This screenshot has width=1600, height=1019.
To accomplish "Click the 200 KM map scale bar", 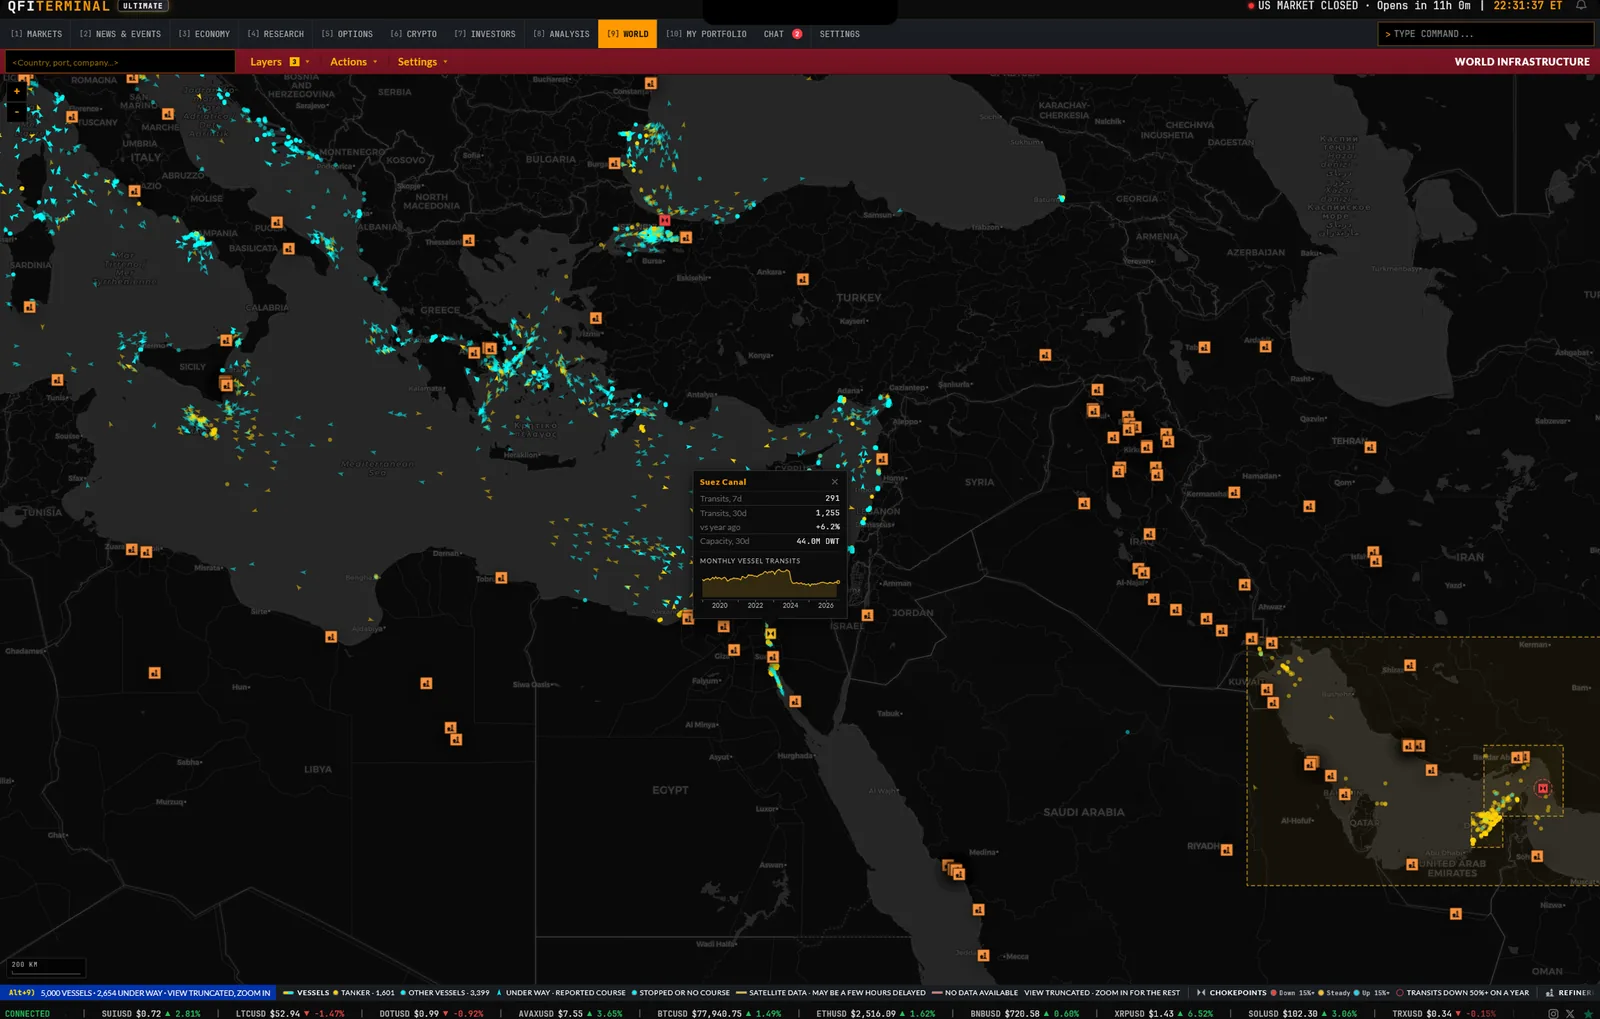I will click(x=46, y=968).
